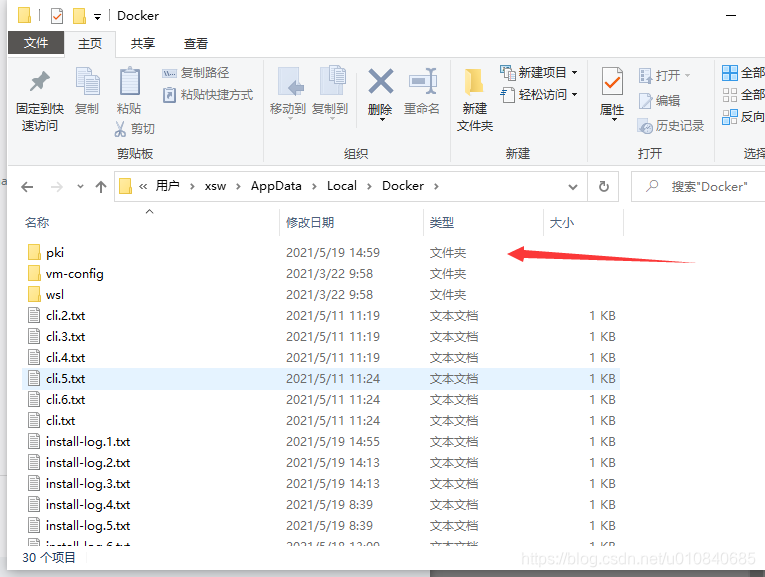Click the Properties checkmark icon in the title bar

[57, 16]
